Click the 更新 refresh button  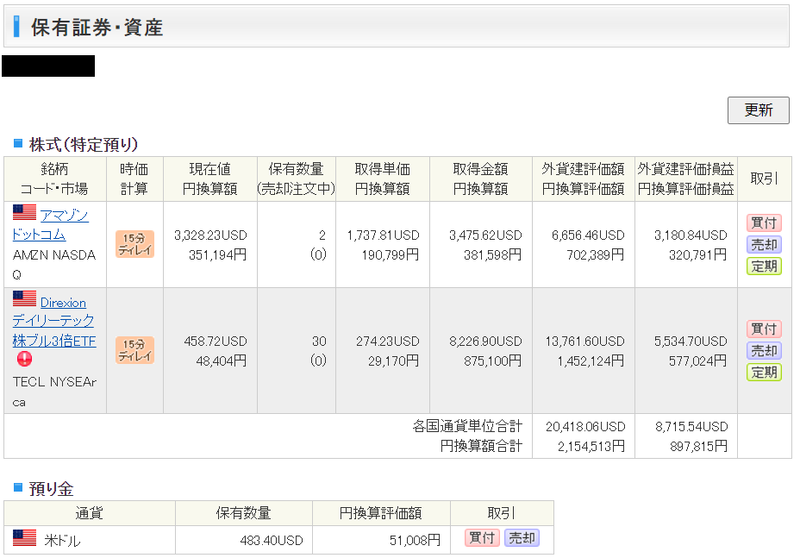point(758,110)
